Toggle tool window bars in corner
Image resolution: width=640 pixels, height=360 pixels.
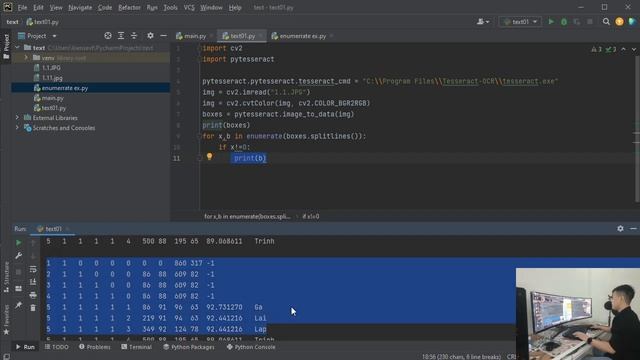click(6, 356)
